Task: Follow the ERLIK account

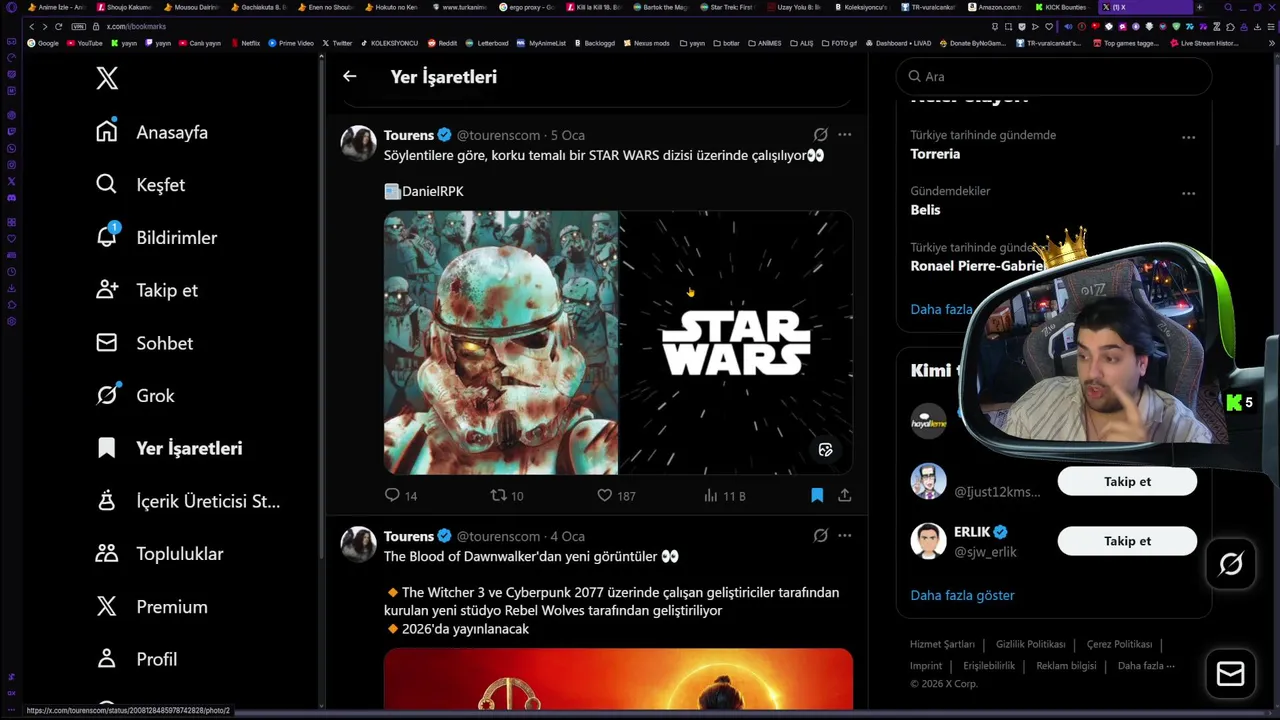Action: [1127, 541]
